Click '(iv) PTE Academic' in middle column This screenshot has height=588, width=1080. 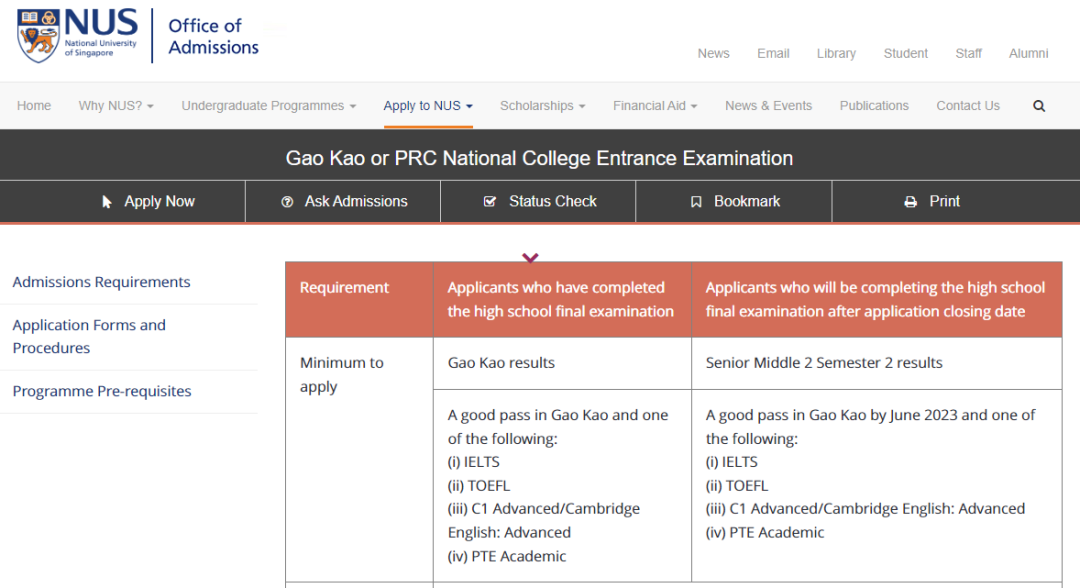click(x=507, y=556)
